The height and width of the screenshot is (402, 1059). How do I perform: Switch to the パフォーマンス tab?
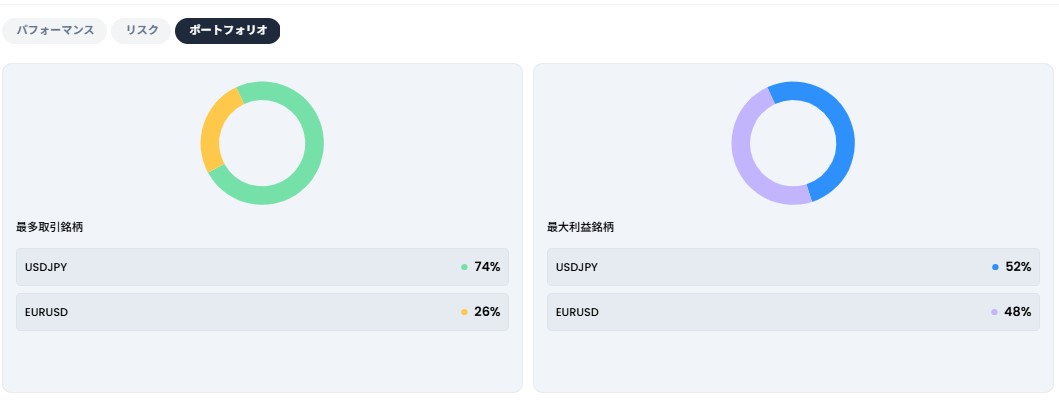tap(55, 31)
